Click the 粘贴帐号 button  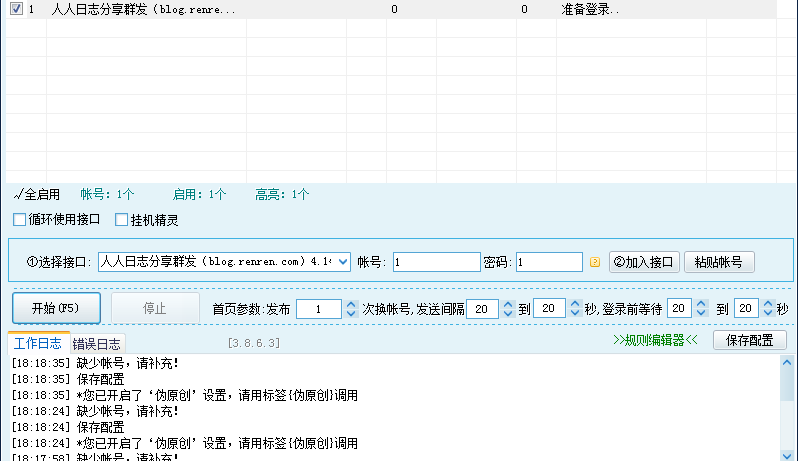tap(718, 262)
